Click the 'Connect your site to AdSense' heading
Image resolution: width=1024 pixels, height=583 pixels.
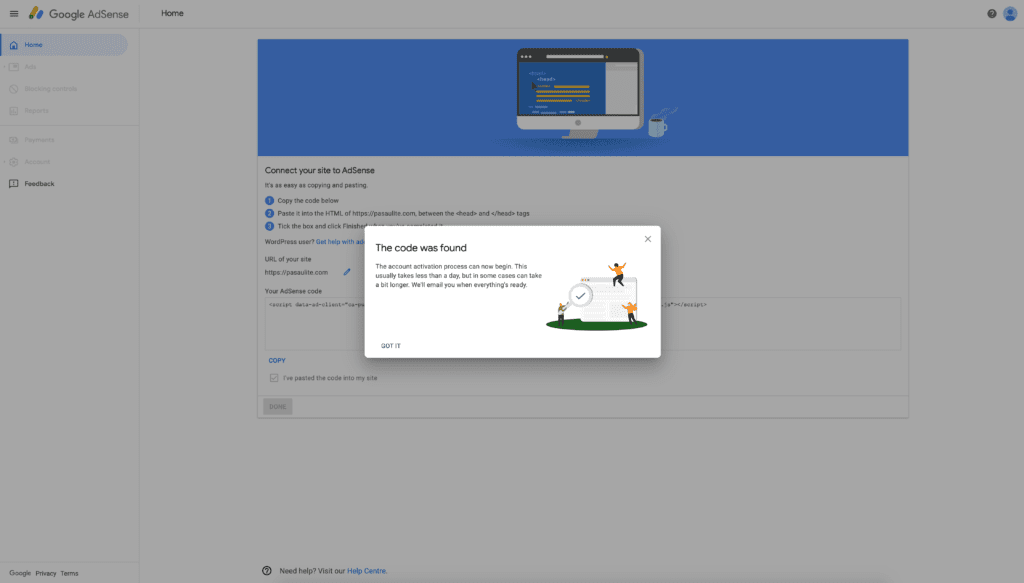[x=319, y=170]
